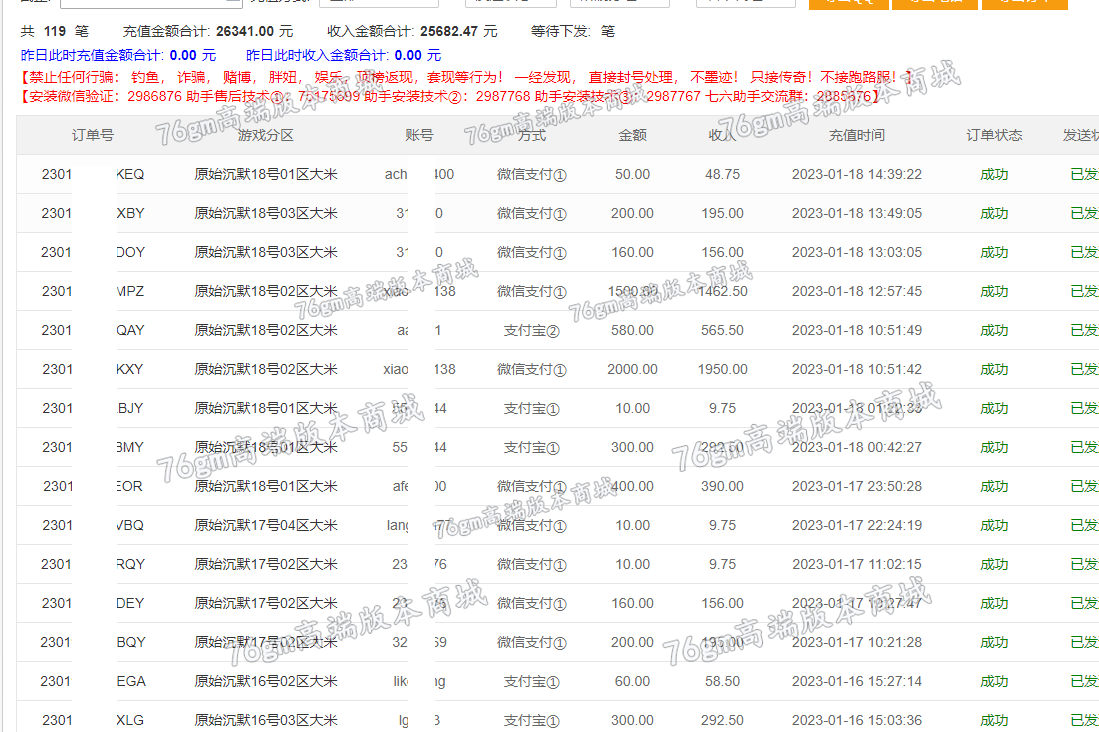This screenshot has height=732, width=1099.
Task: Click the 收入 column header
Action: point(723,135)
